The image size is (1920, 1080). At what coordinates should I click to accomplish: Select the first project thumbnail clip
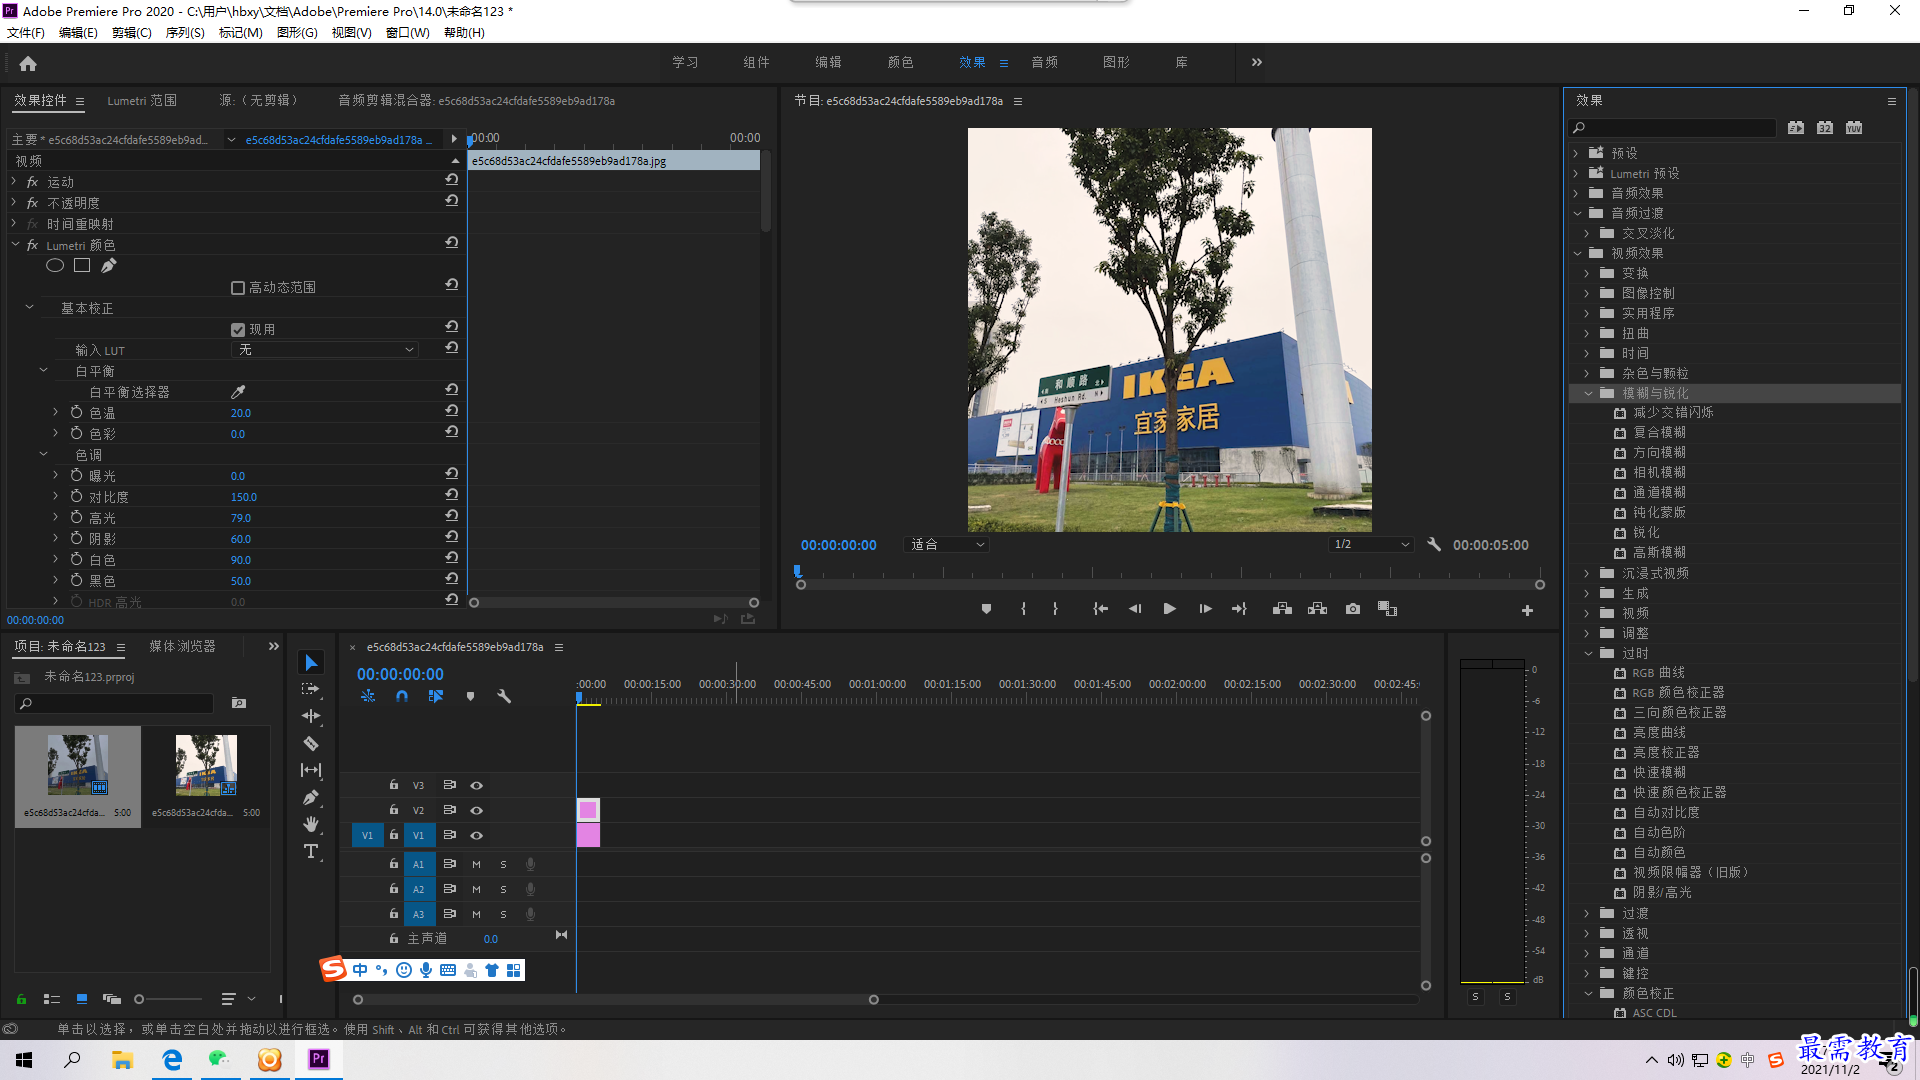(x=77, y=776)
